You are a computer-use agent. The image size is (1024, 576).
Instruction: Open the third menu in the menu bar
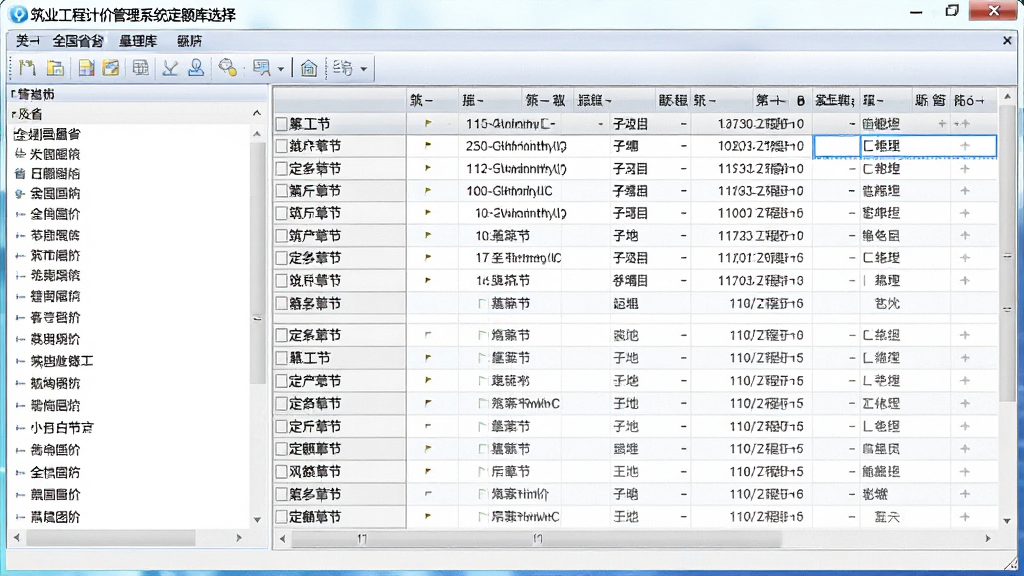tap(138, 41)
